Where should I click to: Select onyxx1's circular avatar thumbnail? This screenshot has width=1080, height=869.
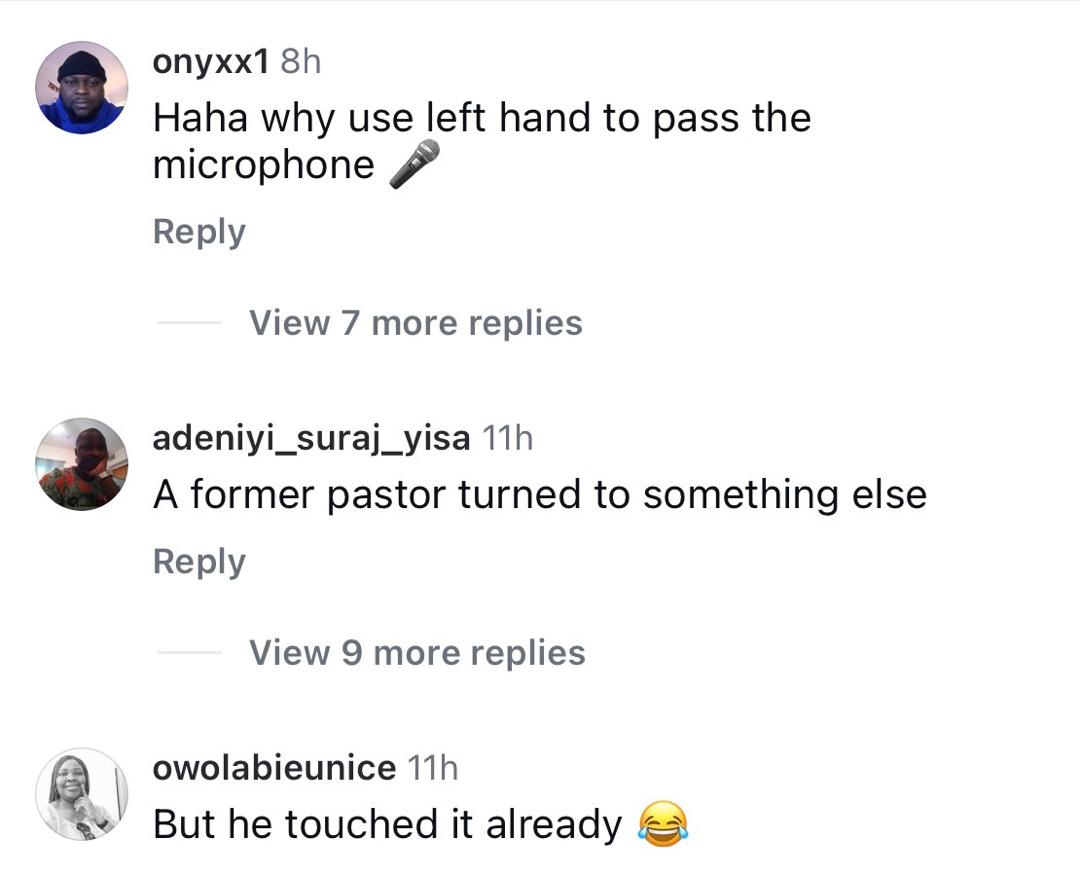[x=80, y=86]
